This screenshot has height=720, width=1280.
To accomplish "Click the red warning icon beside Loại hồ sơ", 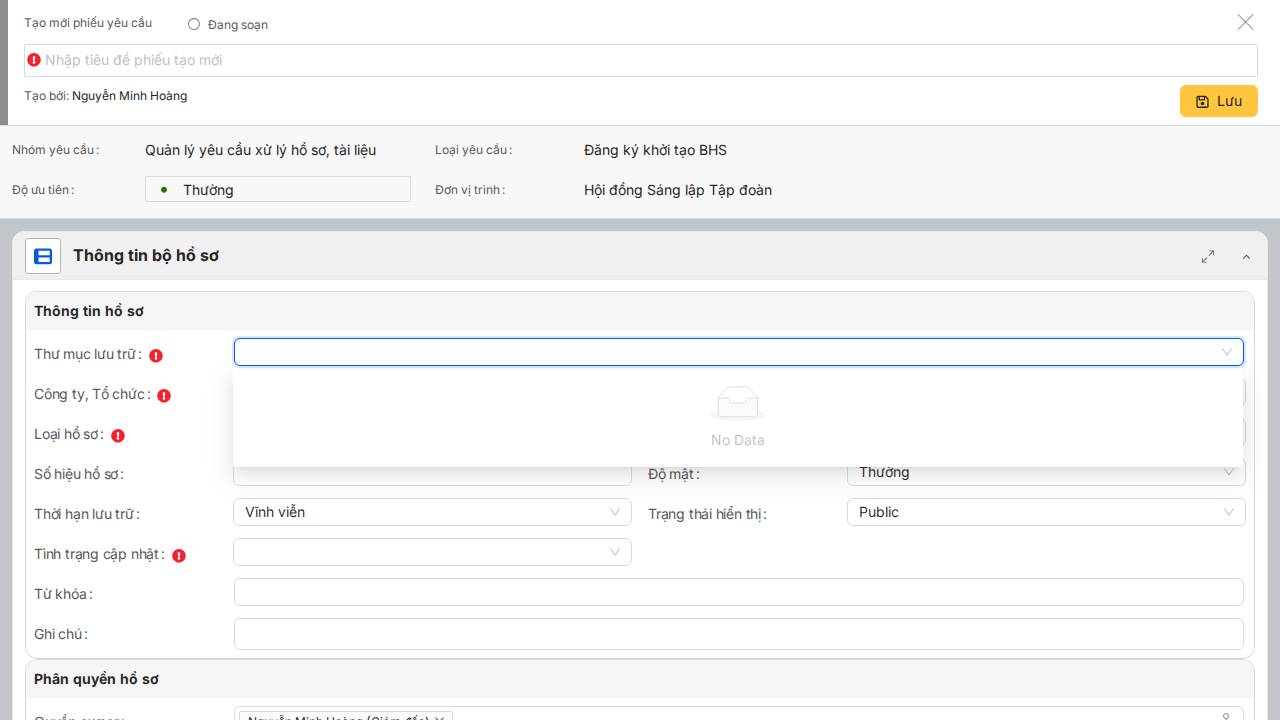I will (118, 435).
